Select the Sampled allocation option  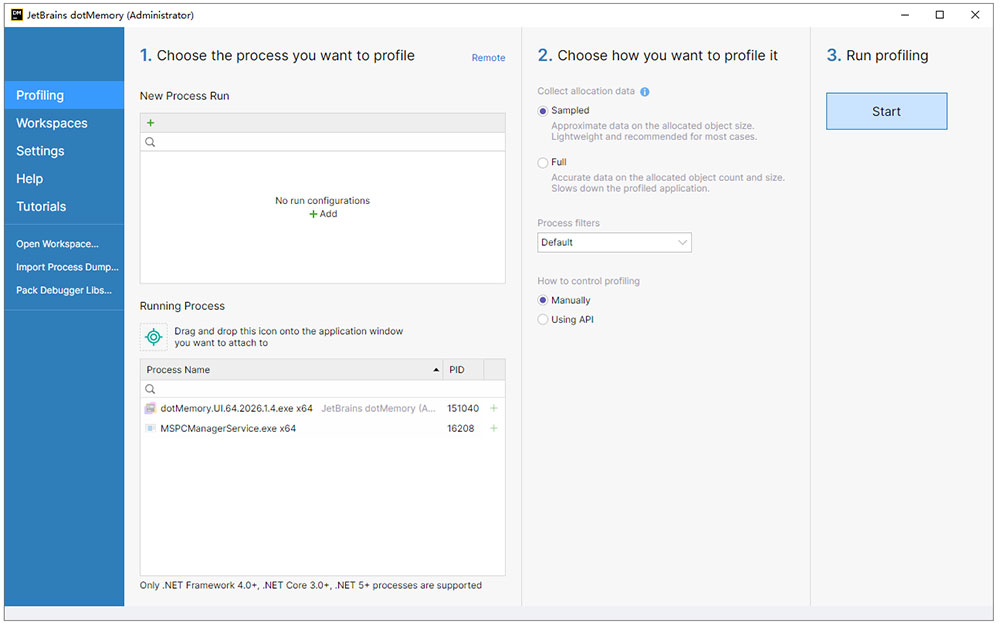pyautogui.click(x=543, y=111)
